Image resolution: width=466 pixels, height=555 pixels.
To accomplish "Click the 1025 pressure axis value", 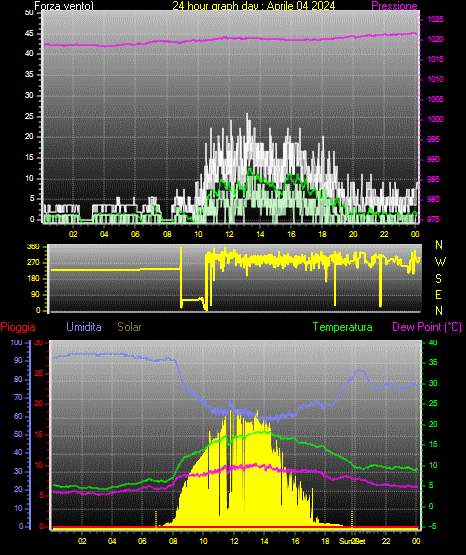I will click(x=435, y=19).
